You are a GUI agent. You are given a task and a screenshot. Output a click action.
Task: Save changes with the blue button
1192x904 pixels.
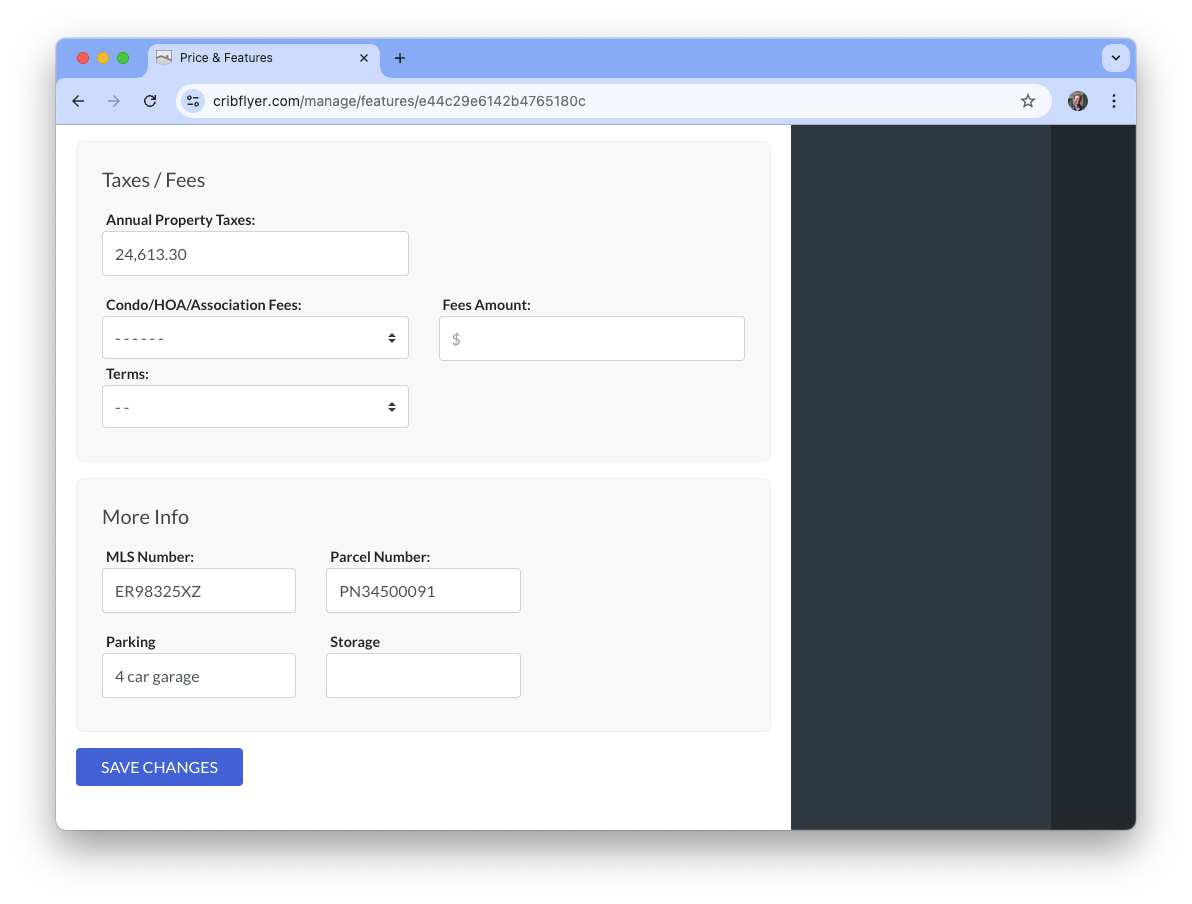[x=160, y=767]
